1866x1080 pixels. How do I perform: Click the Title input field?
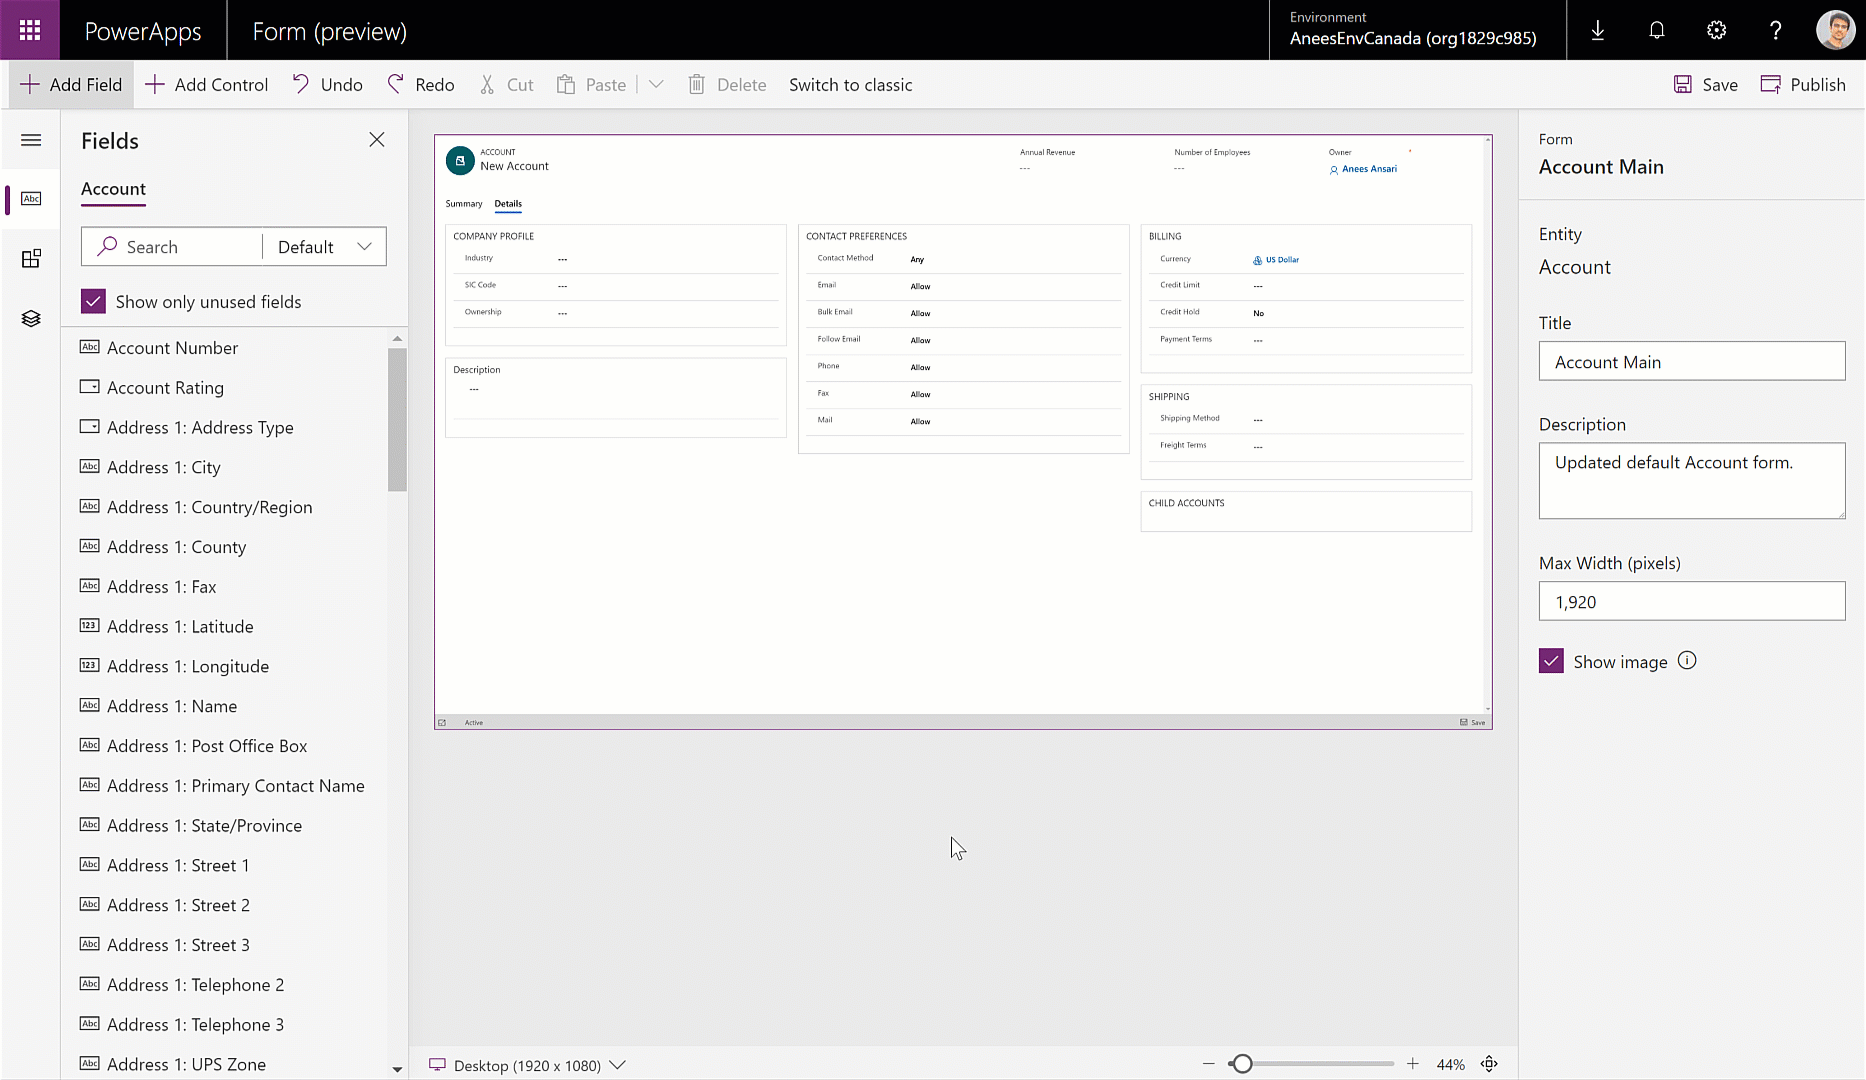click(x=1692, y=361)
